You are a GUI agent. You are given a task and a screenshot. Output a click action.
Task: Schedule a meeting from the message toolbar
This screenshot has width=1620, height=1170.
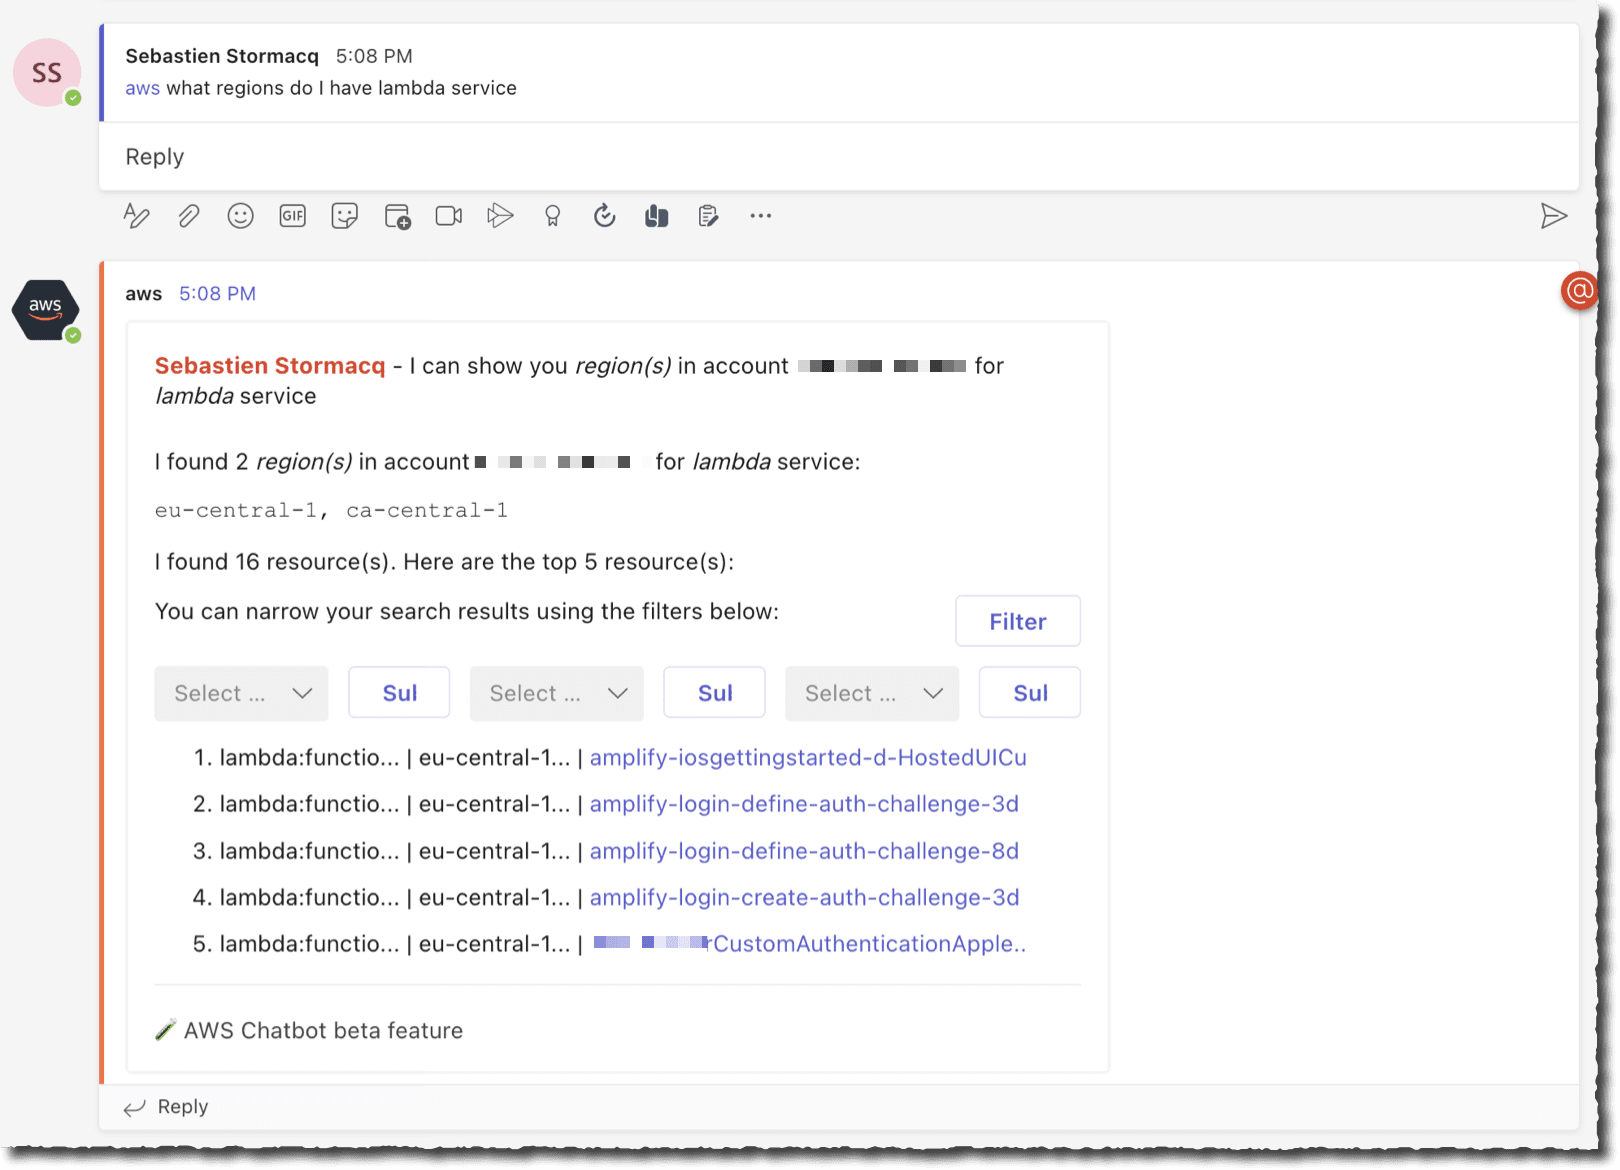(x=397, y=215)
